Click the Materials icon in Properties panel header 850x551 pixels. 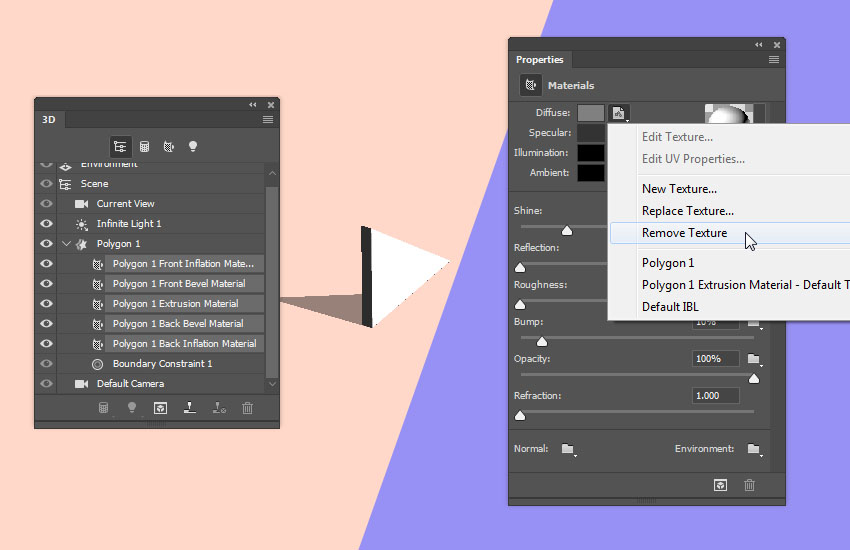531,85
